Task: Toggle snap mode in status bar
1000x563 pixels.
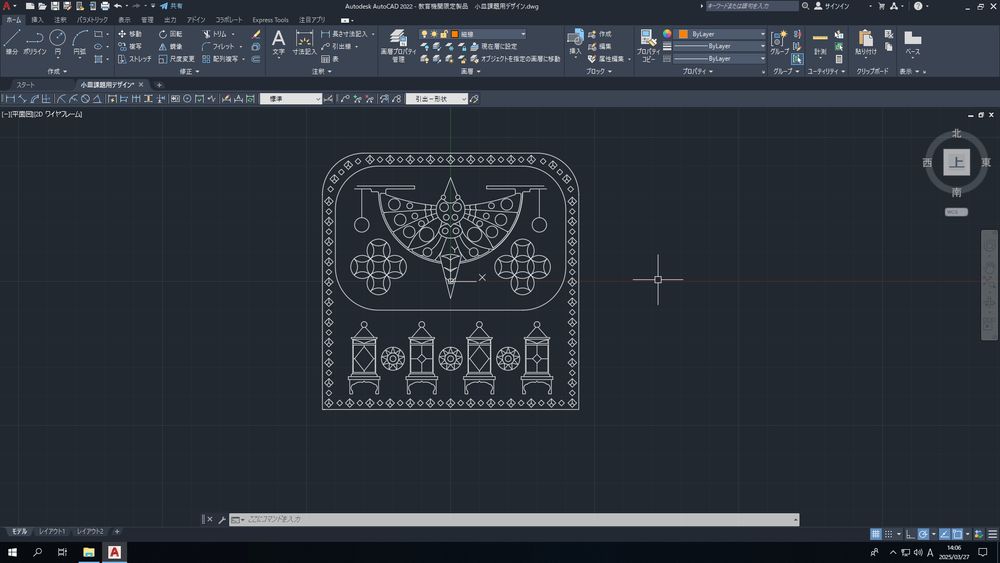Action: (x=888, y=533)
